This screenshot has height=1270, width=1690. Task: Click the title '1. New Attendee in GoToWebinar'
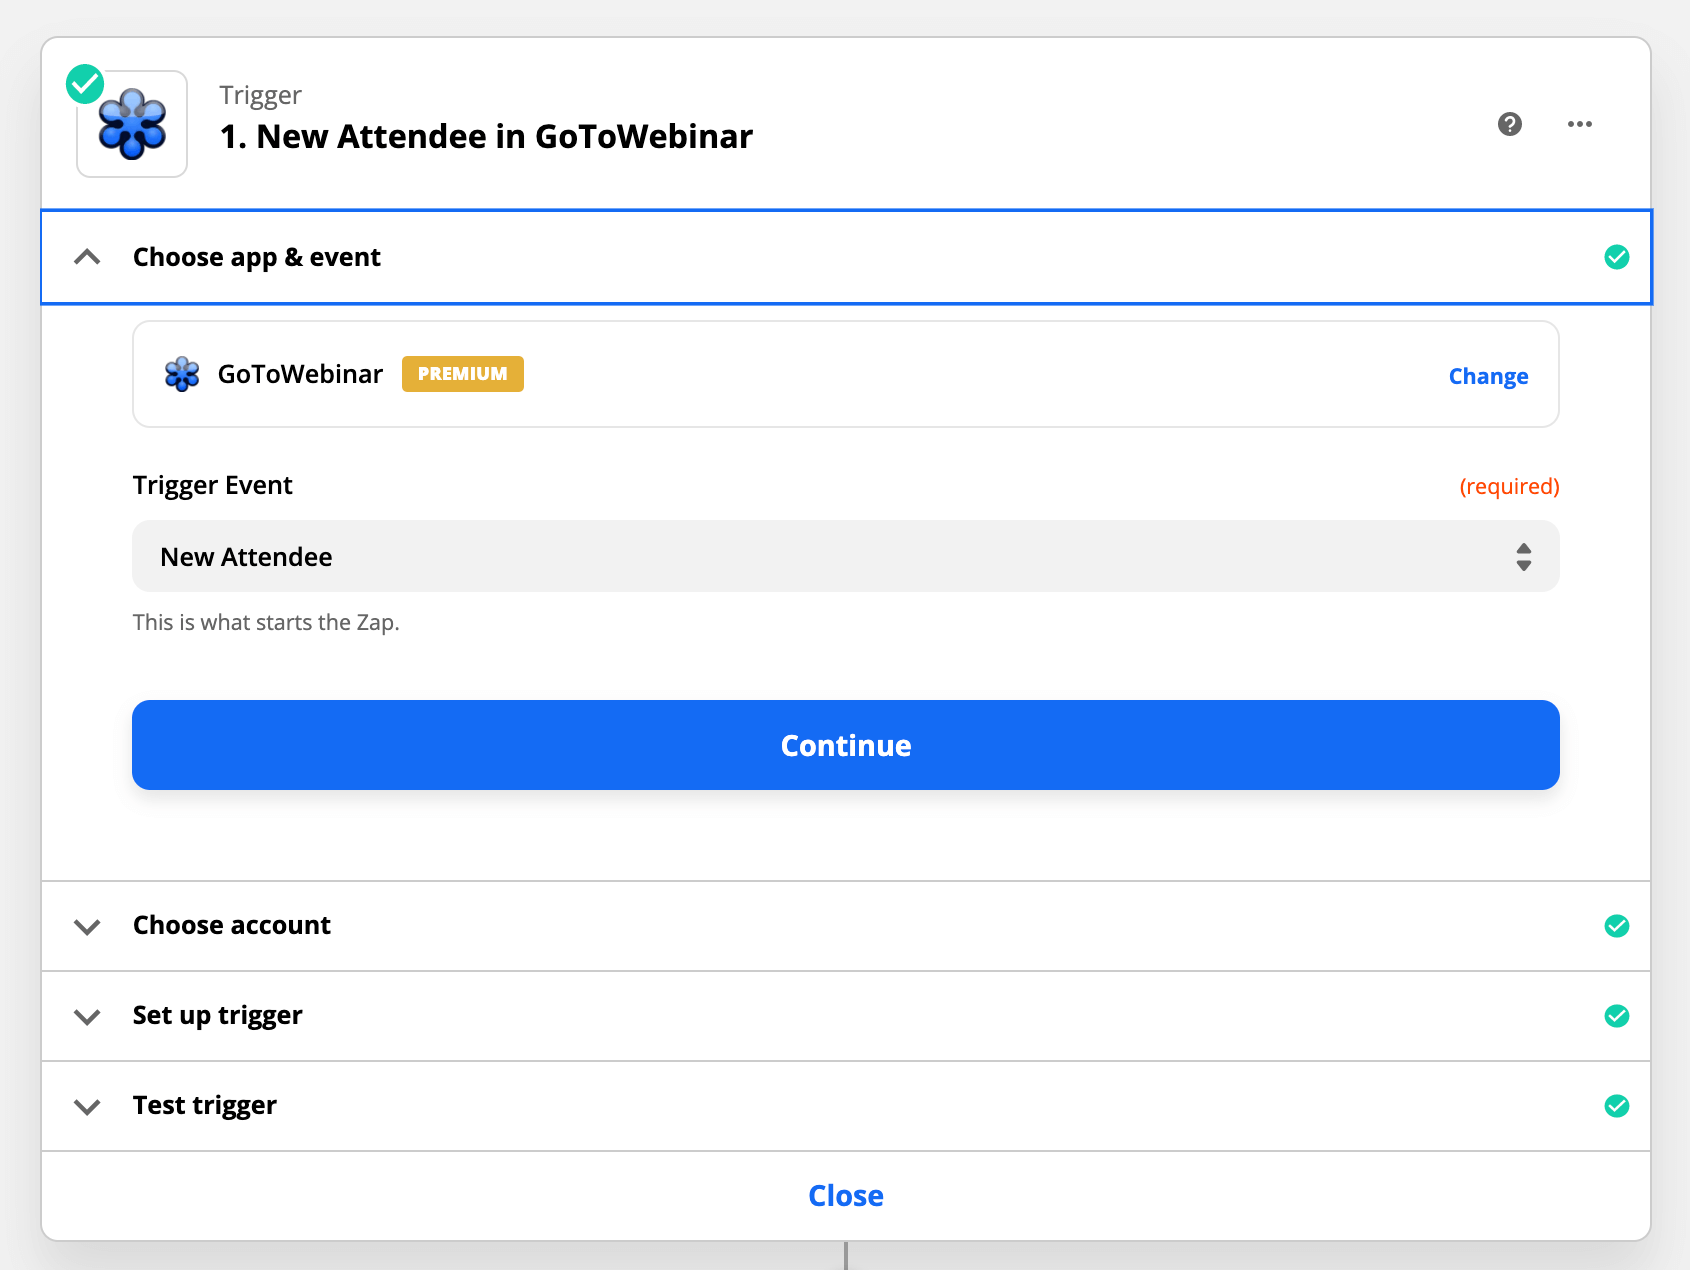(486, 136)
